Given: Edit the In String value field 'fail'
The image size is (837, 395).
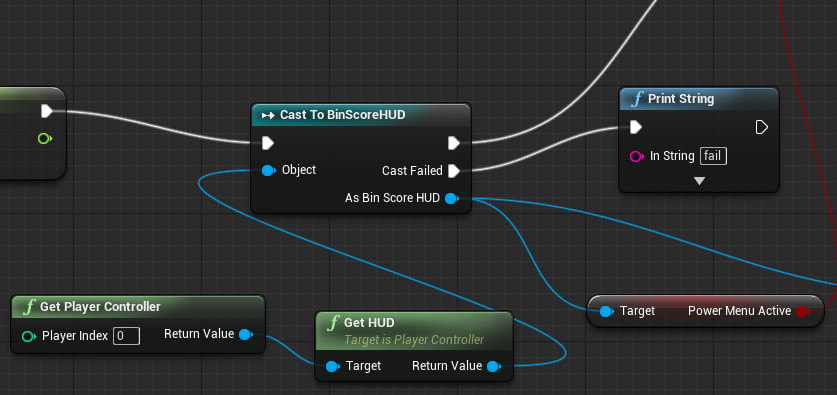Looking at the screenshot, I should click(713, 156).
